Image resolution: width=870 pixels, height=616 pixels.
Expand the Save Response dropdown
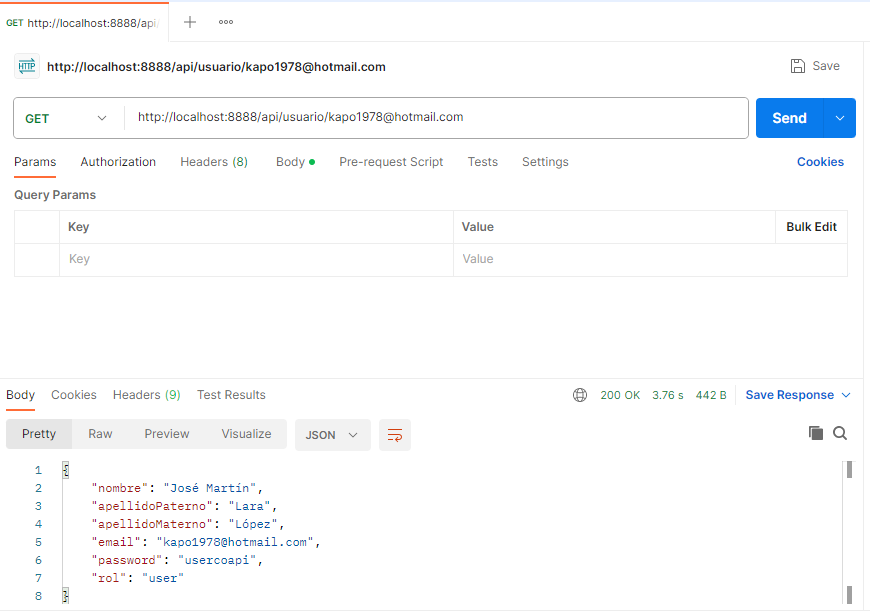pyautogui.click(x=798, y=395)
